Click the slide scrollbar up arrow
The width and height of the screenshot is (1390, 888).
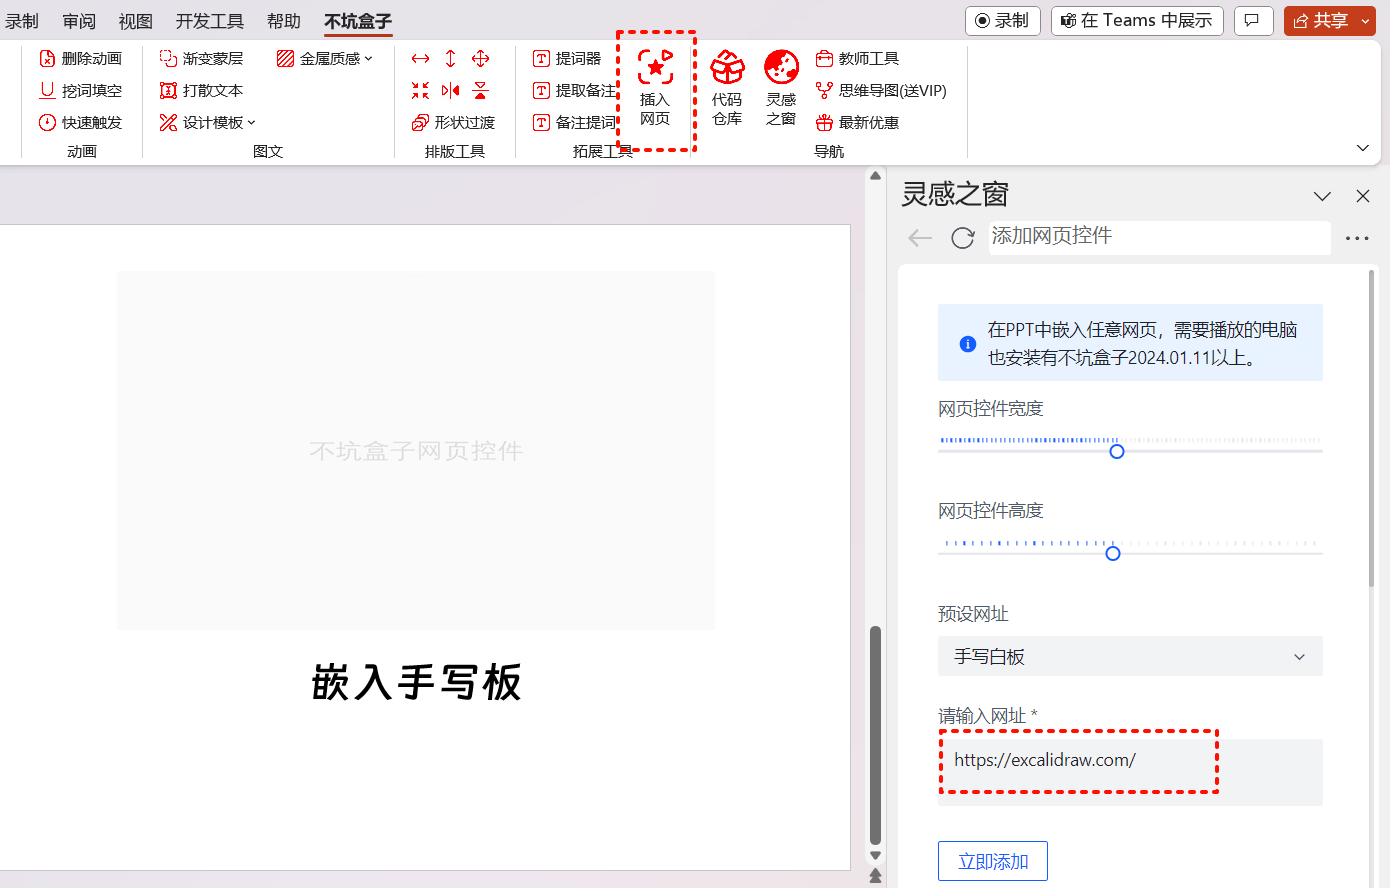tap(875, 176)
